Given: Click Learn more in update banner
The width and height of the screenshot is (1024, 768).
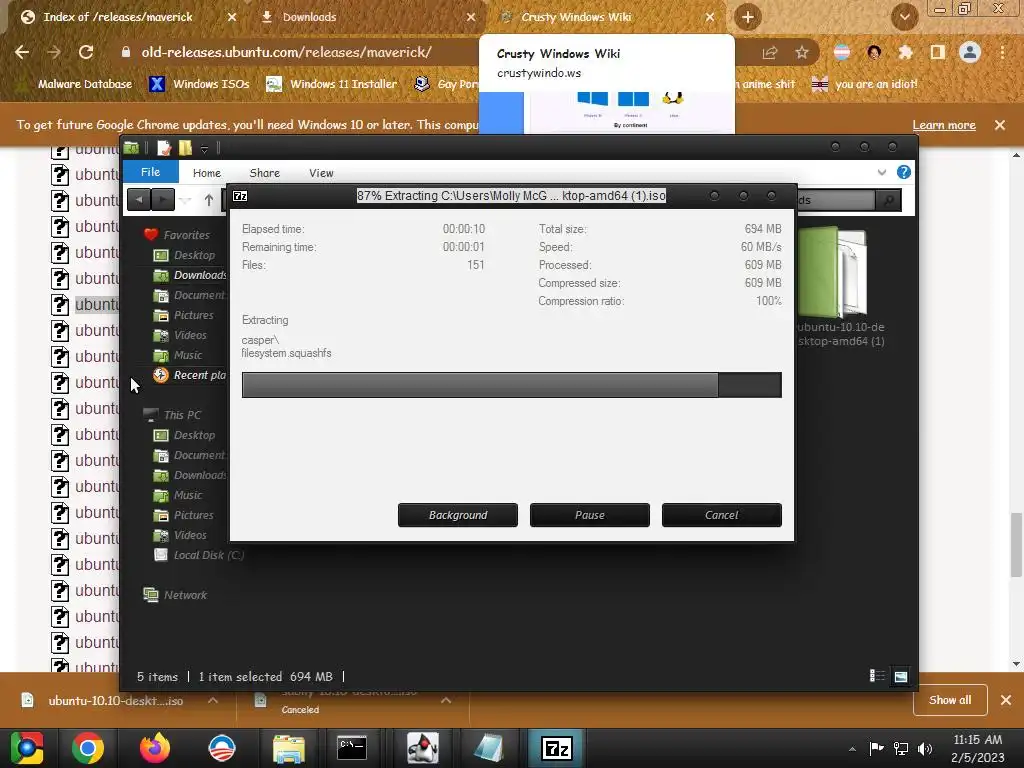Looking at the screenshot, I should [944, 125].
